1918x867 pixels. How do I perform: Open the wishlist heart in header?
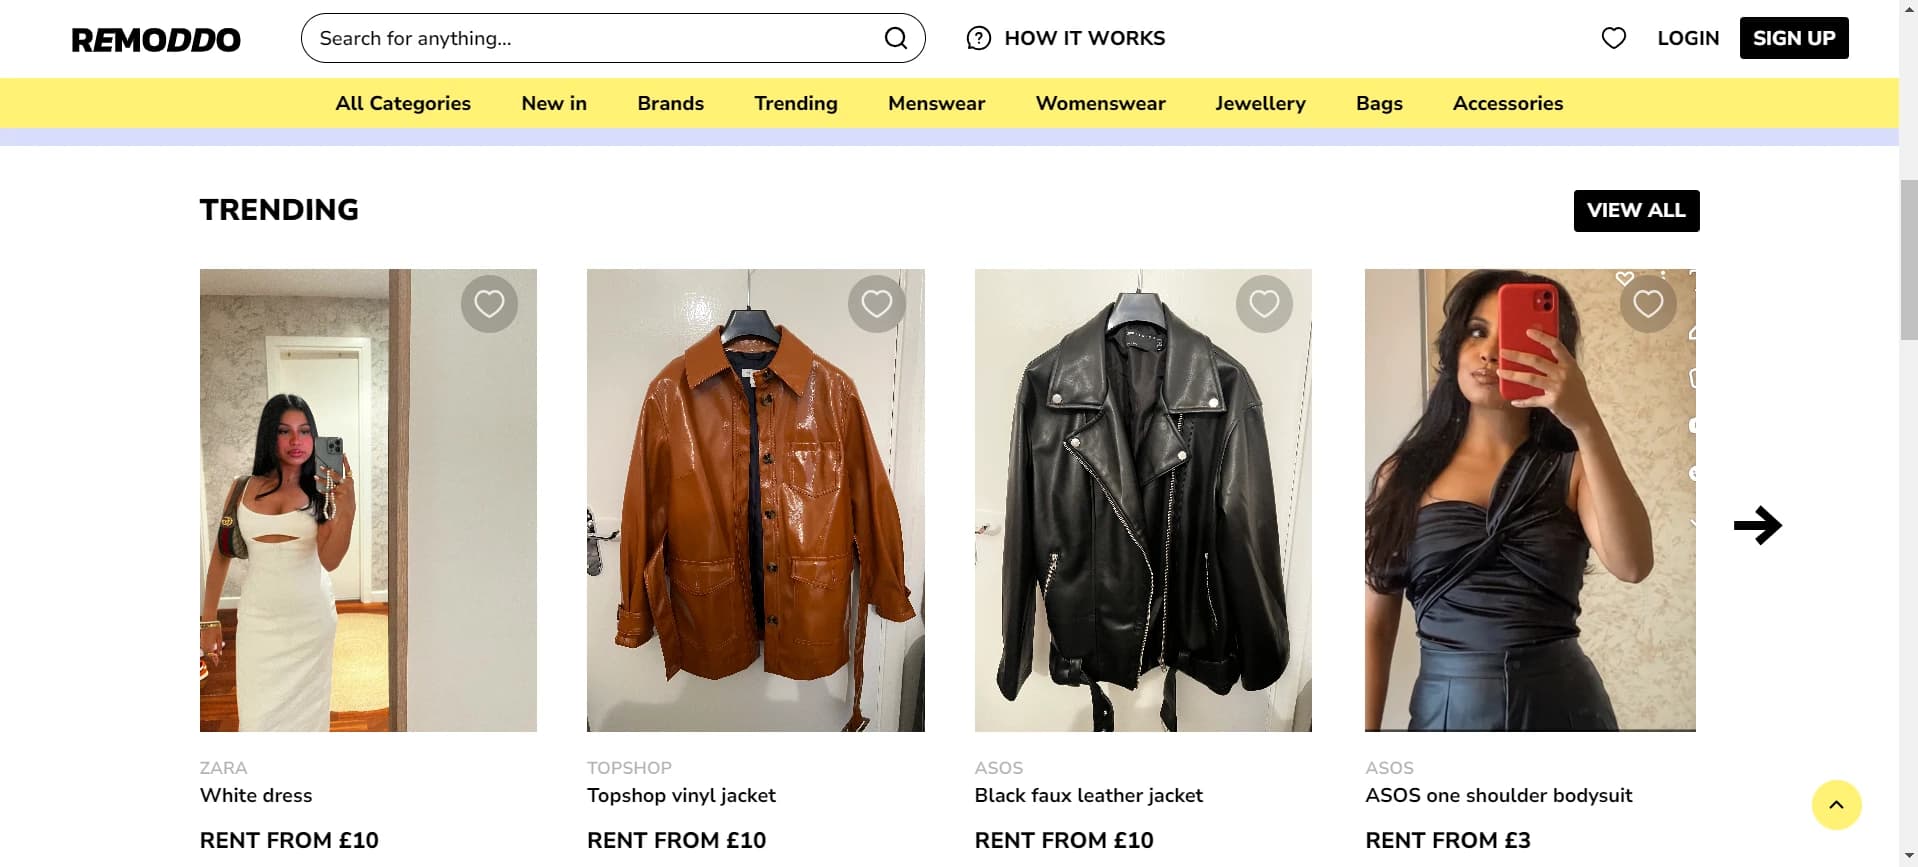(1613, 38)
